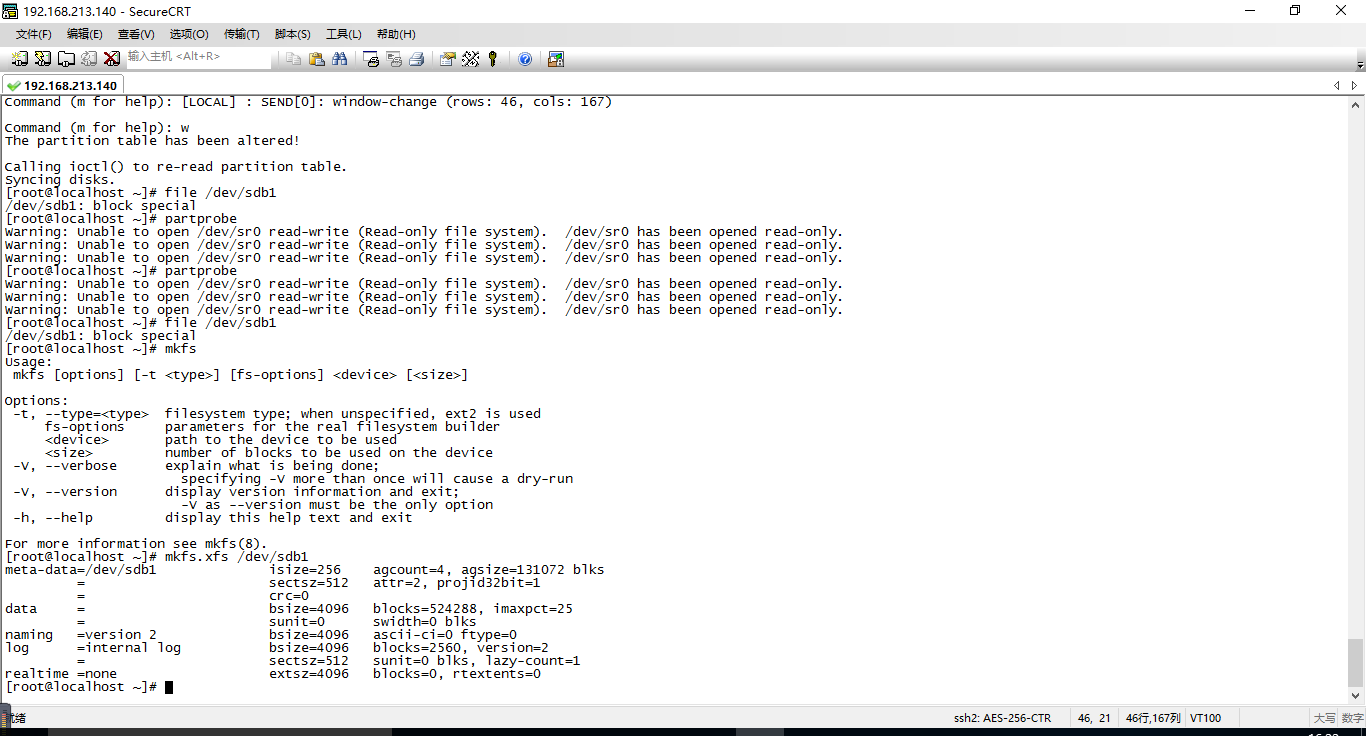Click the 'For more information see mkfs(8).' line
Image resolution: width=1366 pixels, height=736 pixels.
(136, 544)
